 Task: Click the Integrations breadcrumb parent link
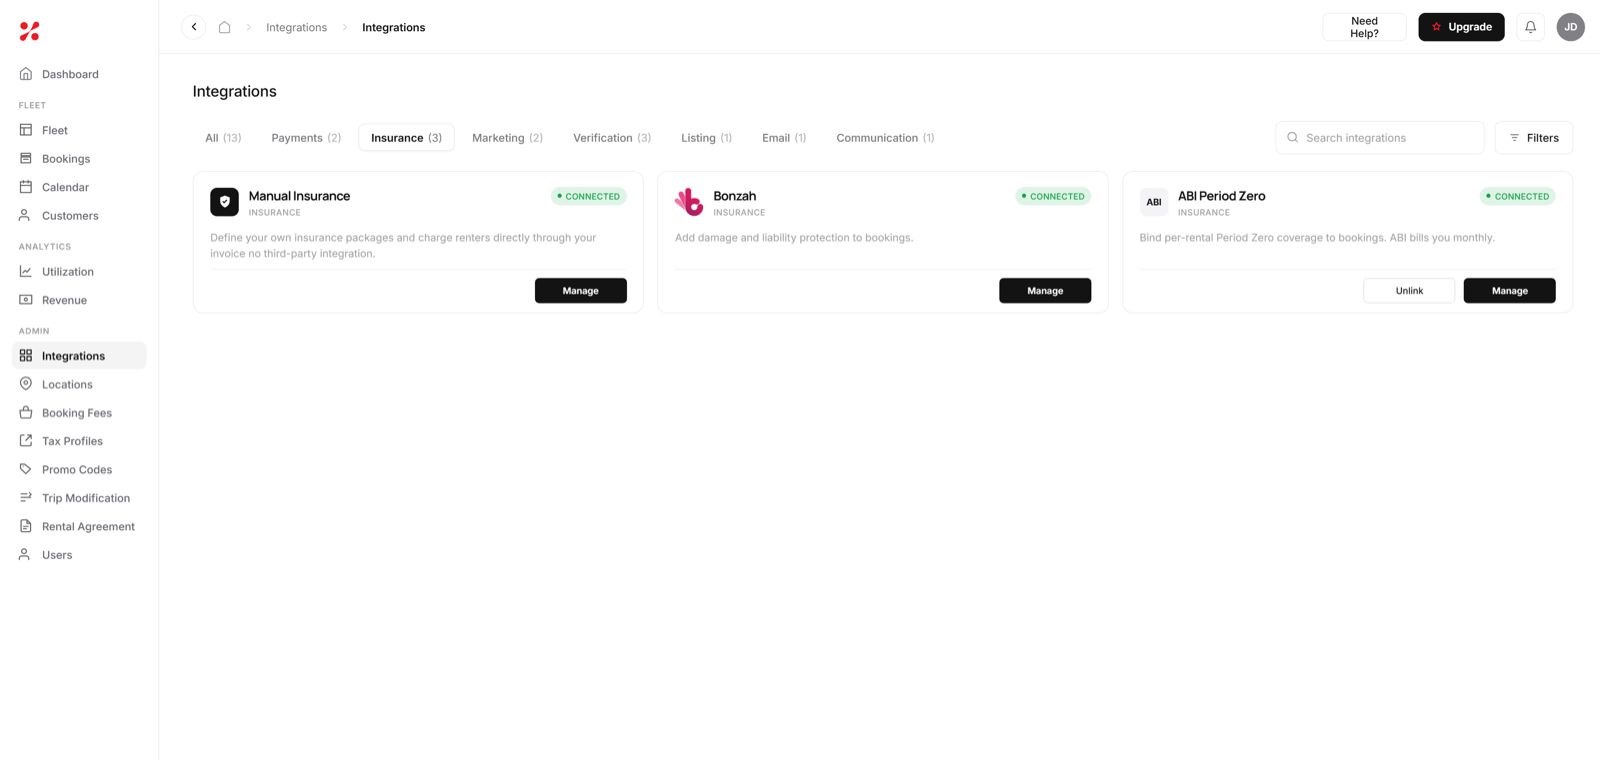pos(296,27)
